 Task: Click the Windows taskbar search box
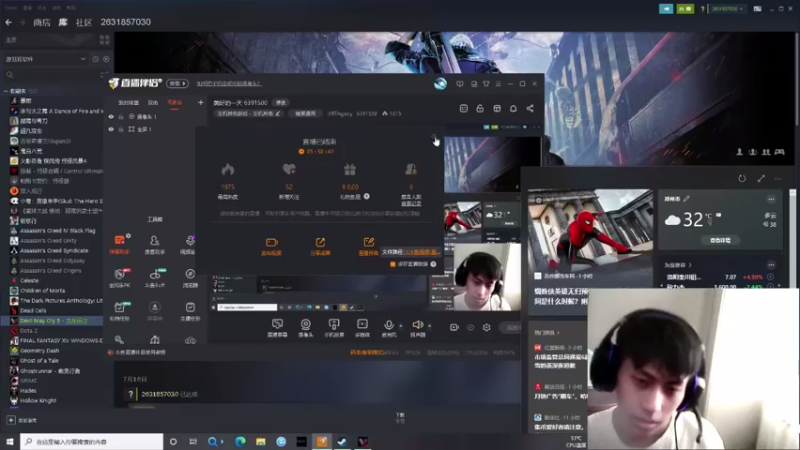click(92, 441)
